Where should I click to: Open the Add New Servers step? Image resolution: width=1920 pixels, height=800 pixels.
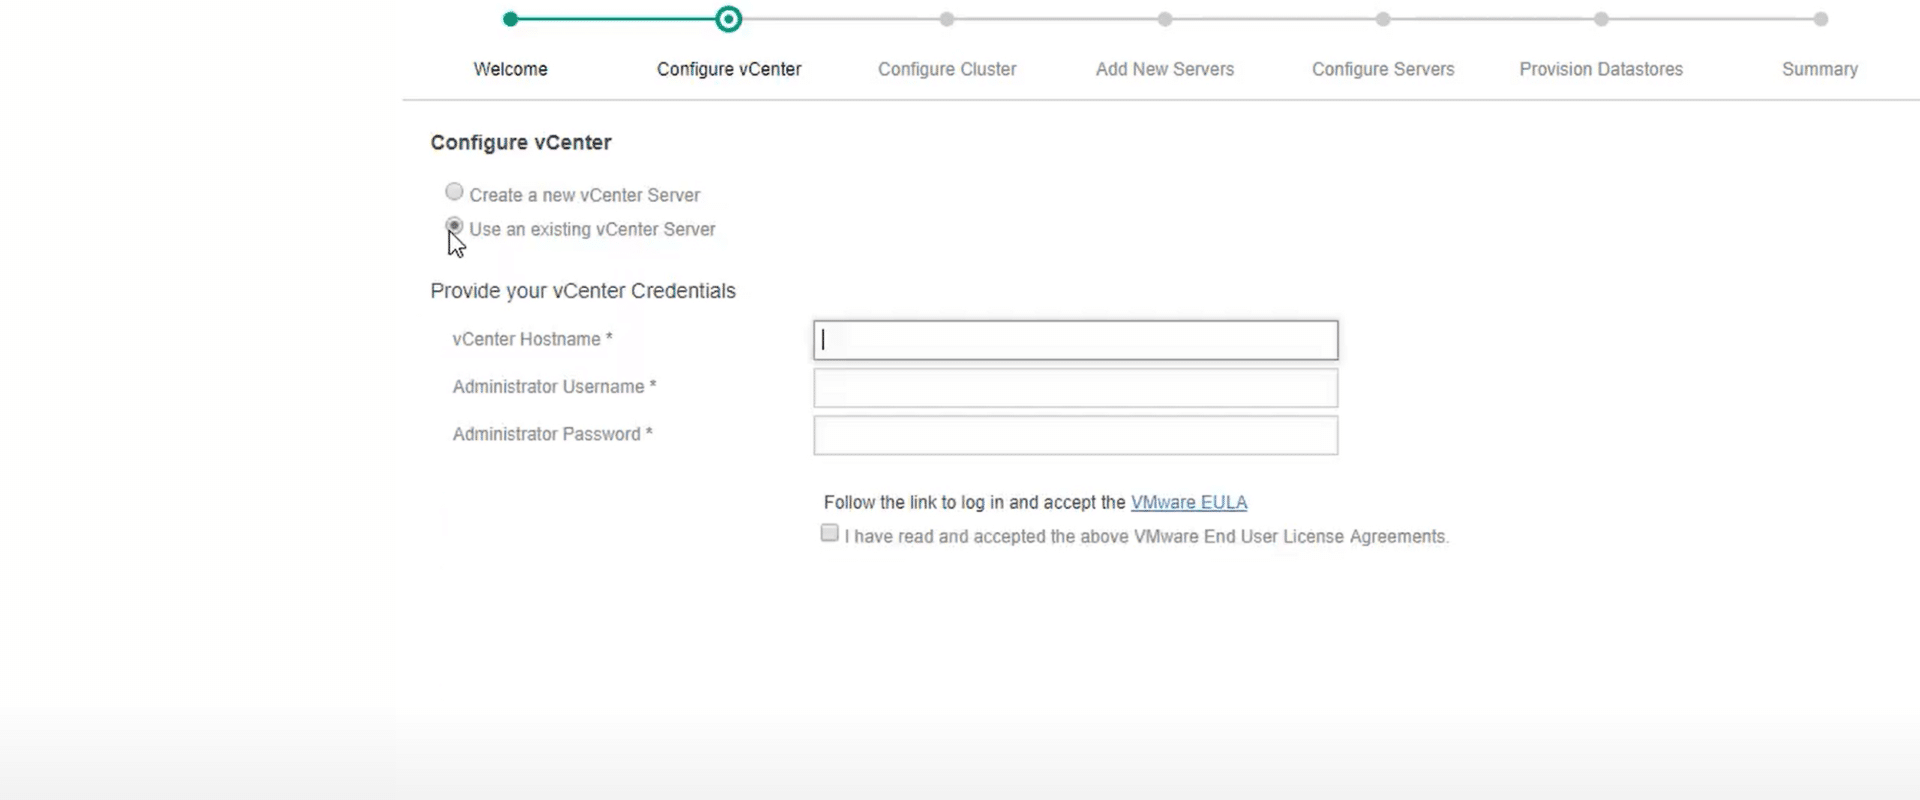[1165, 69]
